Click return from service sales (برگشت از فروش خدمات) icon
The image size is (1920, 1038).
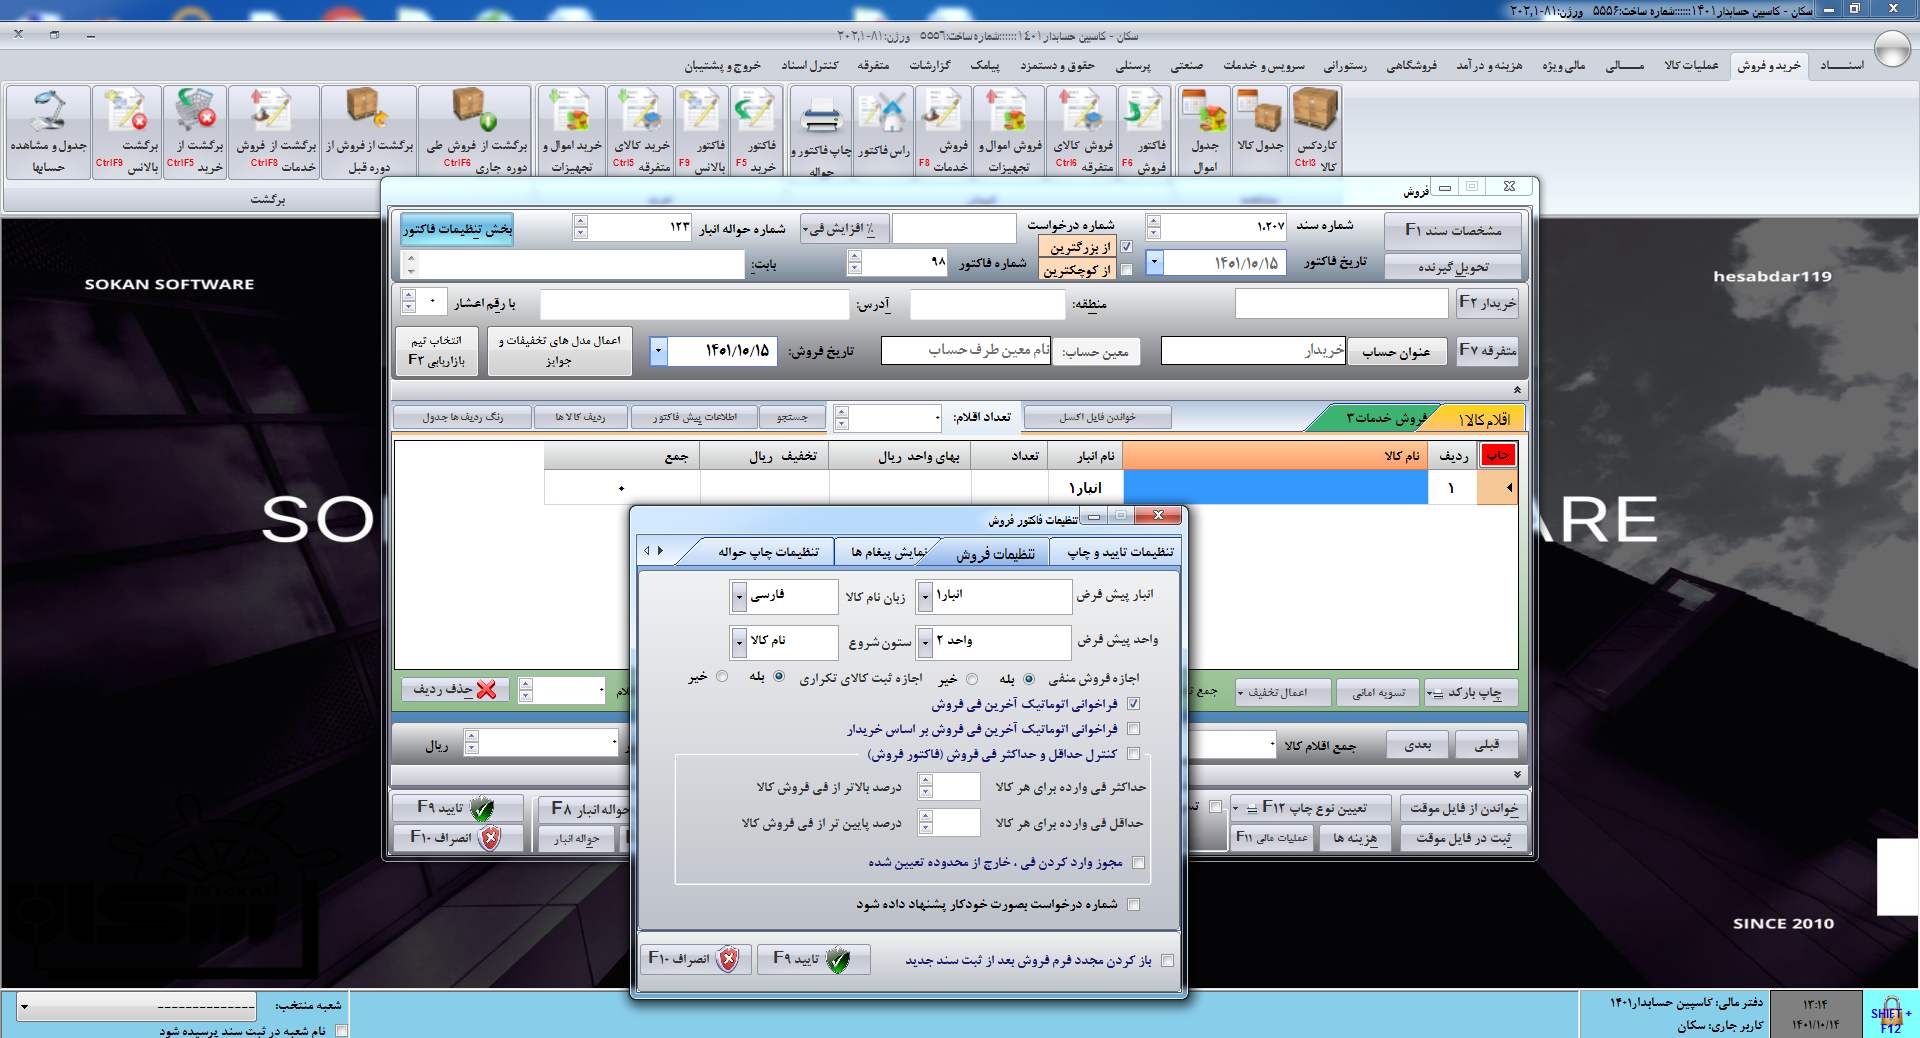(x=274, y=131)
